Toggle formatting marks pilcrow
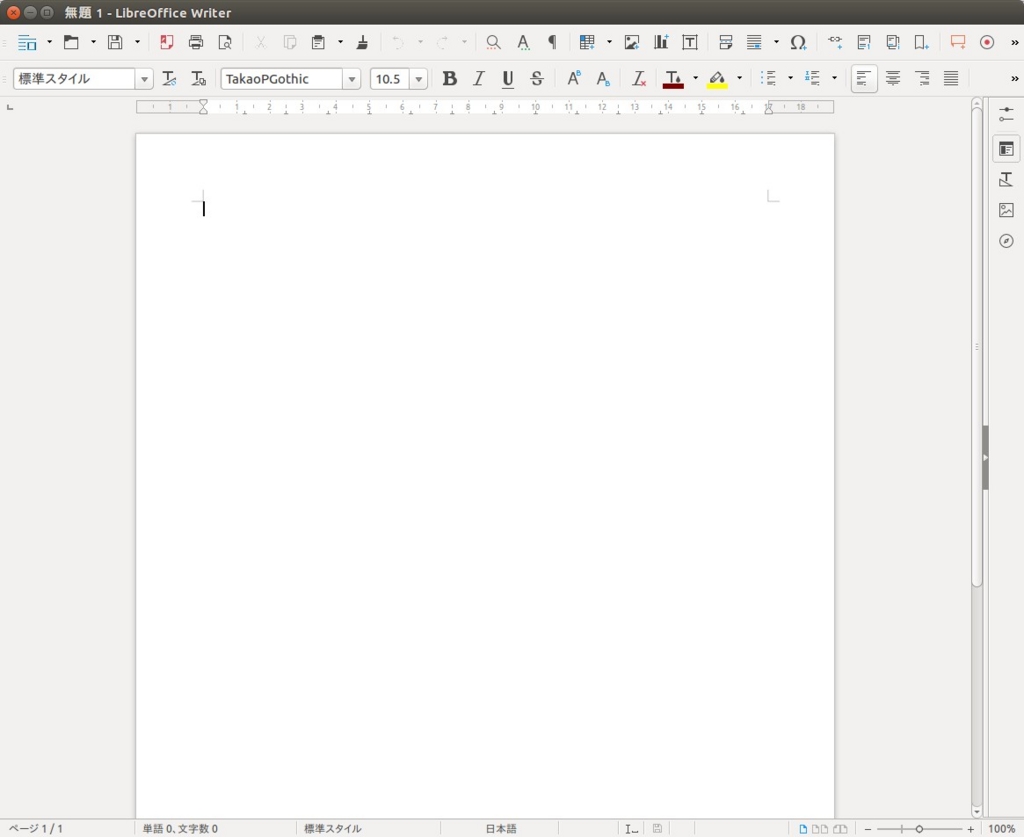1024x837 pixels. pyautogui.click(x=552, y=42)
